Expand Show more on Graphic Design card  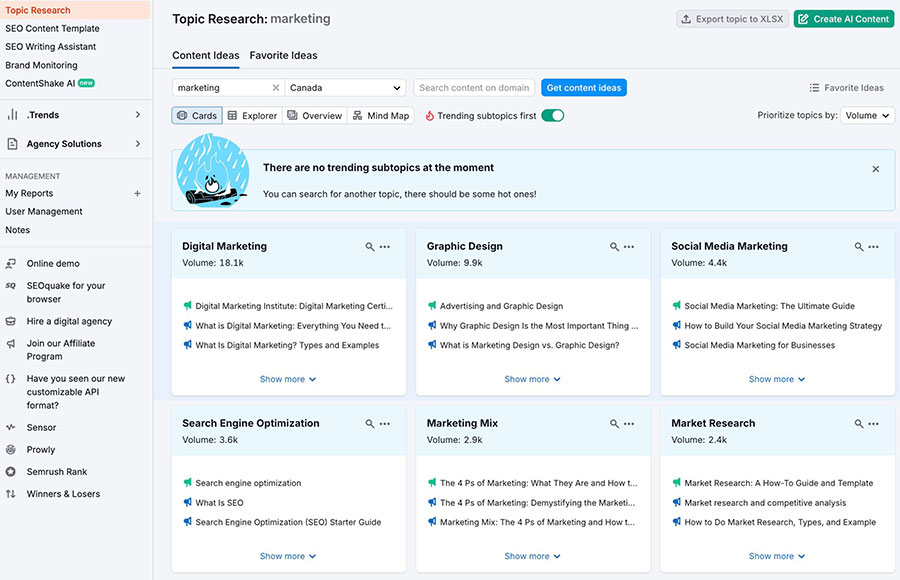(533, 379)
